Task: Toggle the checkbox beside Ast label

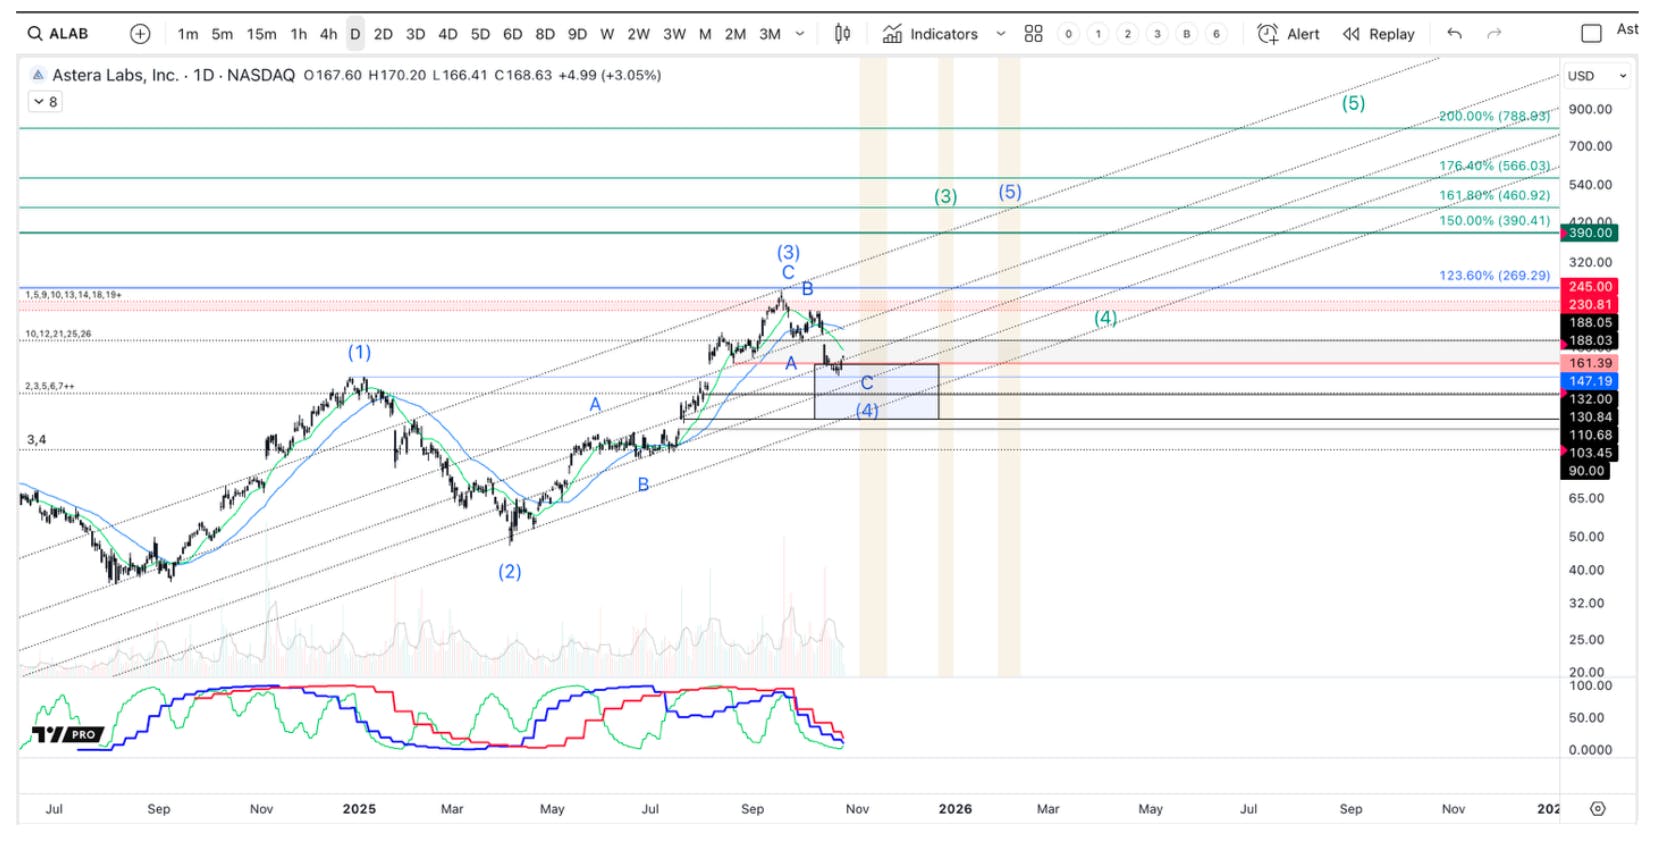Action: (1591, 34)
